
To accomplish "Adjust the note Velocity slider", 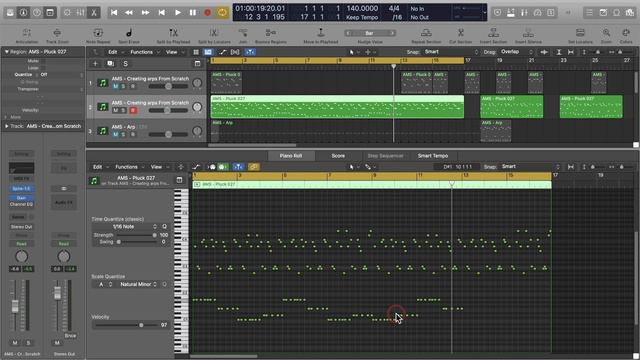I will (x=124, y=325).
